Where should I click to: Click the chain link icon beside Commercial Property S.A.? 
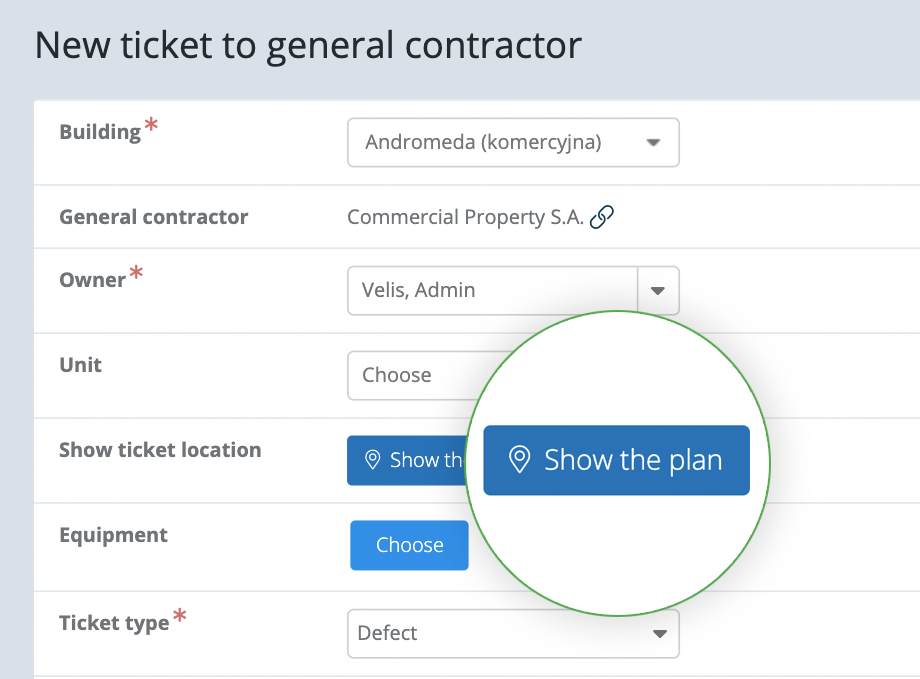601,217
